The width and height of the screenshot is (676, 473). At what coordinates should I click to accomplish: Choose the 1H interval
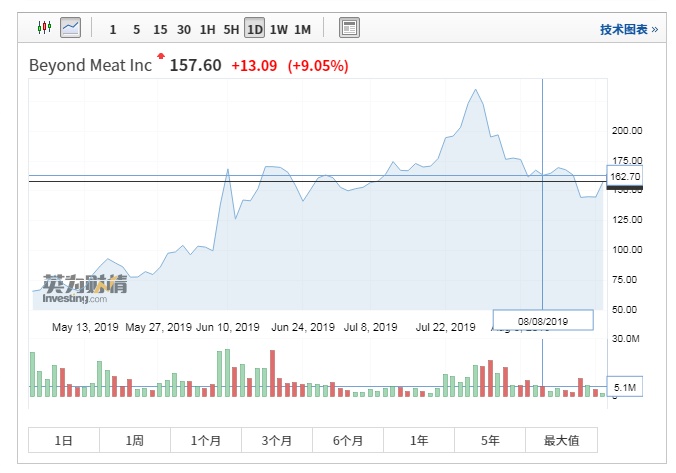pos(208,29)
